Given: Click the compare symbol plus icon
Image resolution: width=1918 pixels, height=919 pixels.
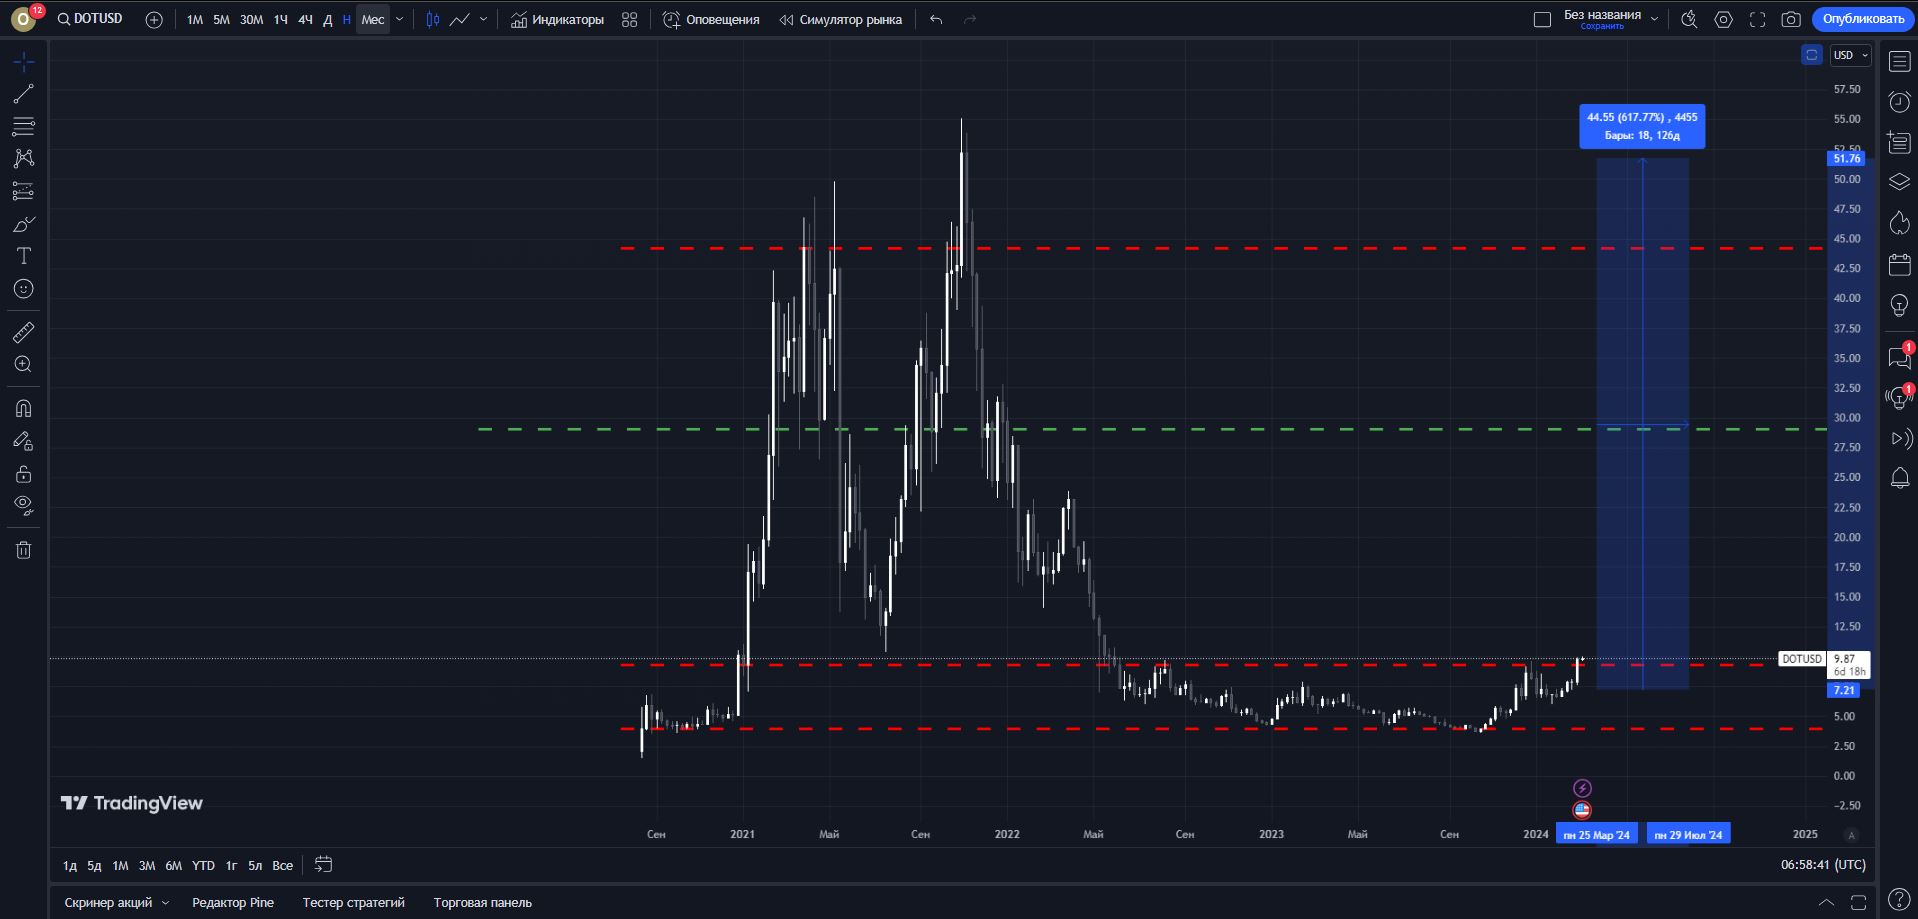Looking at the screenshot, I should point(154,19).
